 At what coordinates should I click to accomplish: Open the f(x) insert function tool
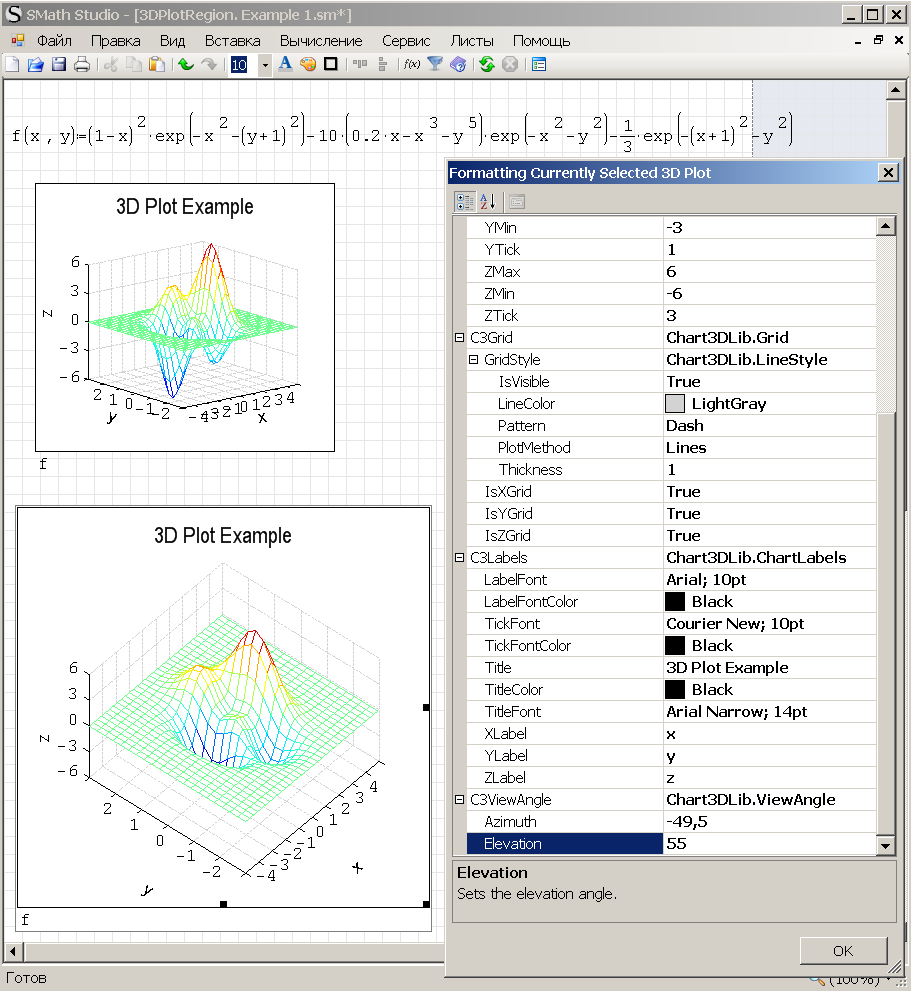point(411,64)
